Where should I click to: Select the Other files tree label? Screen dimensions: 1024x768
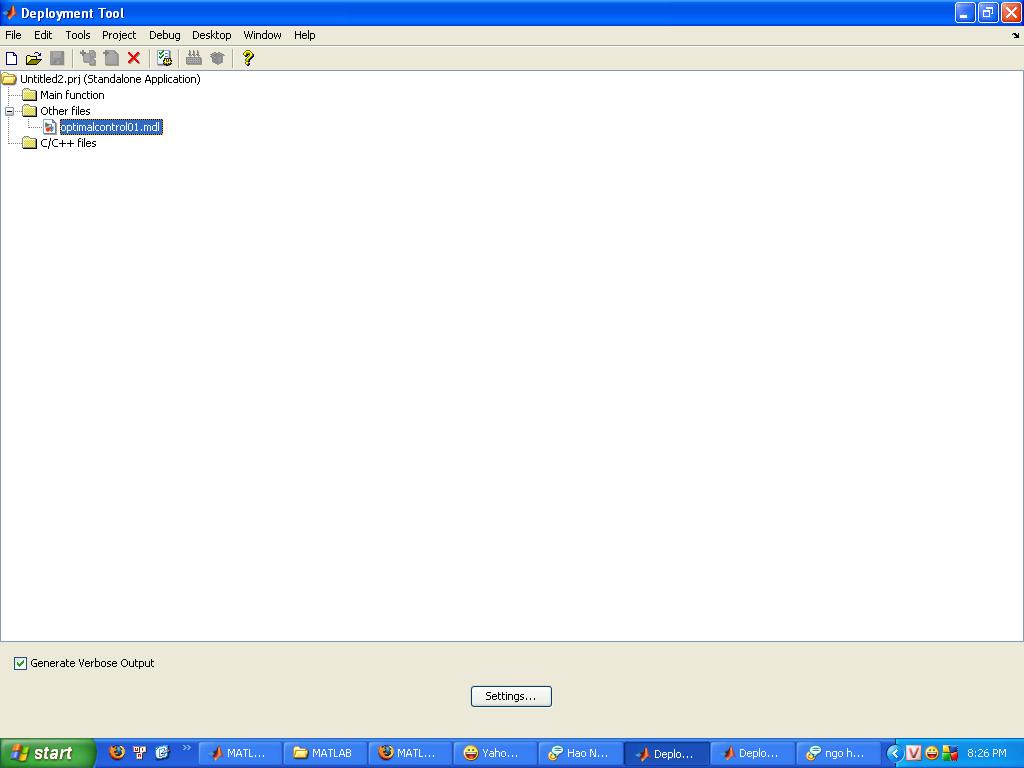[65, 111]
